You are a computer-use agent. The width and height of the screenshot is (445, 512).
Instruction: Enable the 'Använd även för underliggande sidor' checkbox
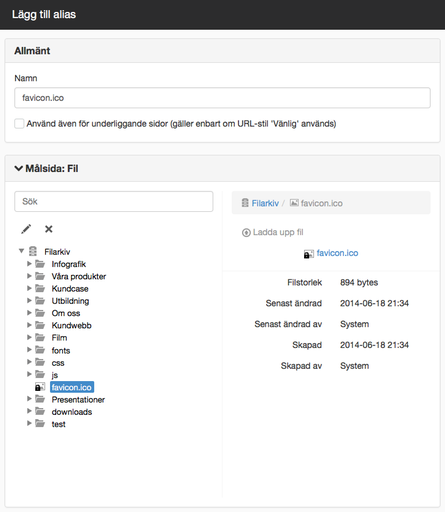click(x=19, y=123)
